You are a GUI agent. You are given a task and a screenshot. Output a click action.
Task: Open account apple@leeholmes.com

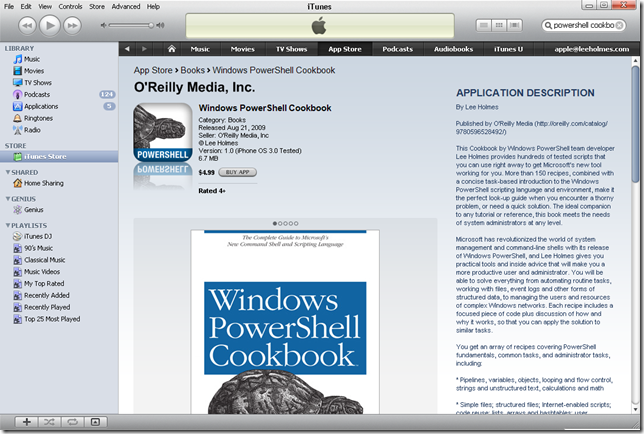click(592, 49)
